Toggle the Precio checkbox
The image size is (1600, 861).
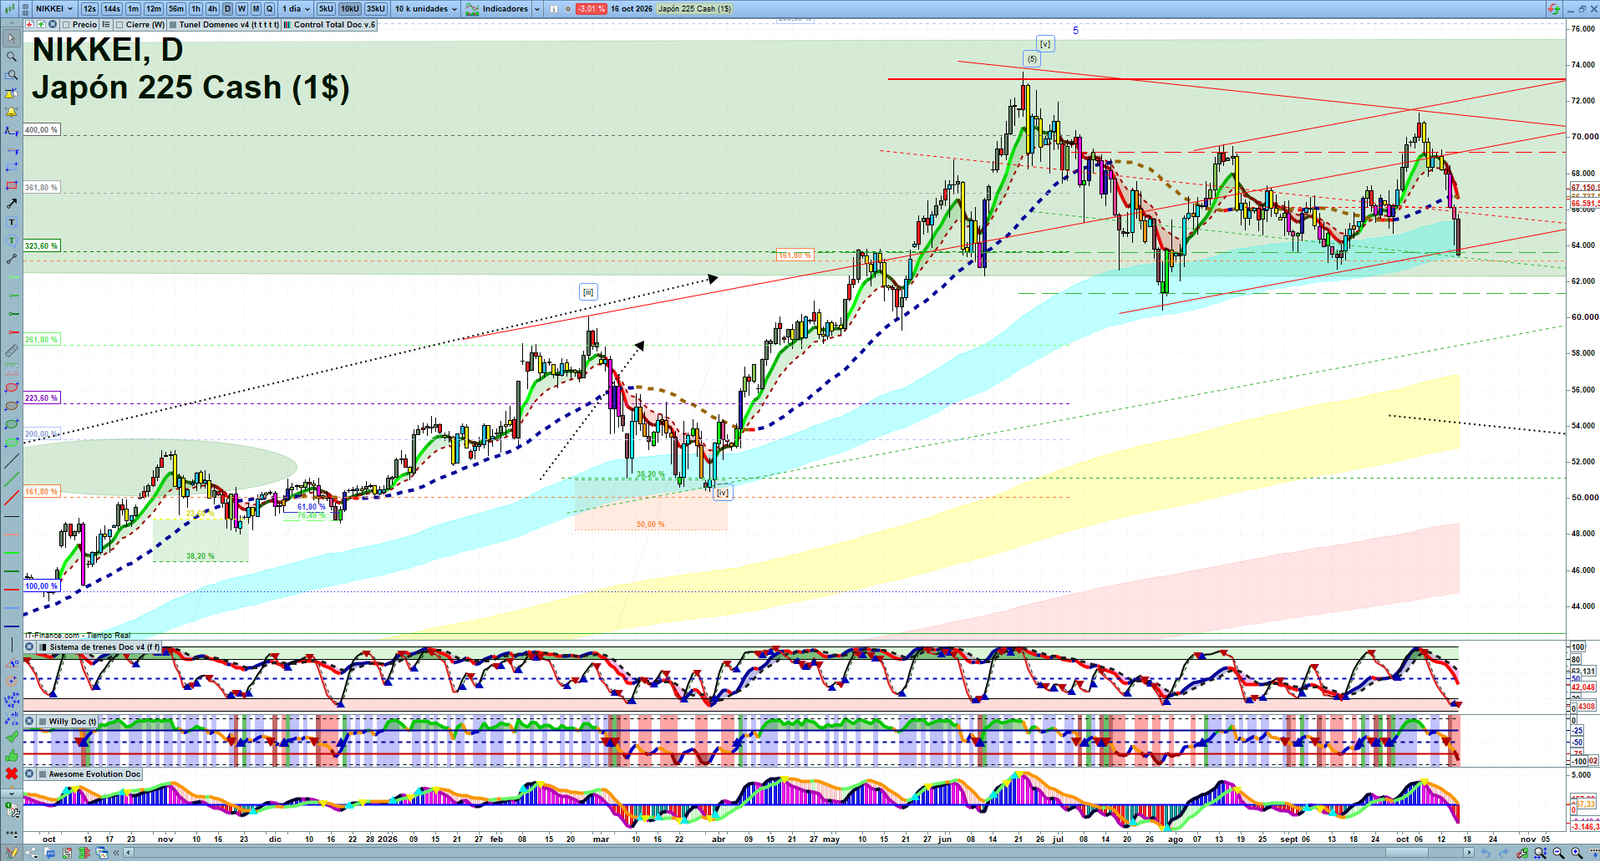click(x=66, y=24)
